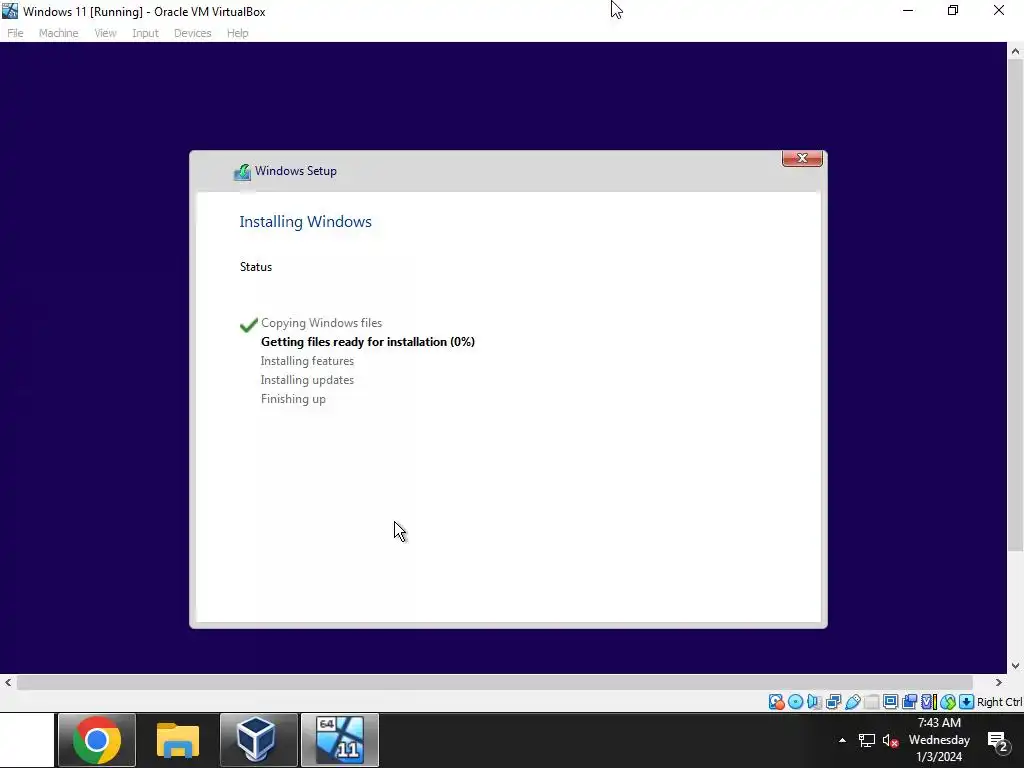Click the Copying Windows files step
The height and width of the screenshot is (768, 1024).
321,323
